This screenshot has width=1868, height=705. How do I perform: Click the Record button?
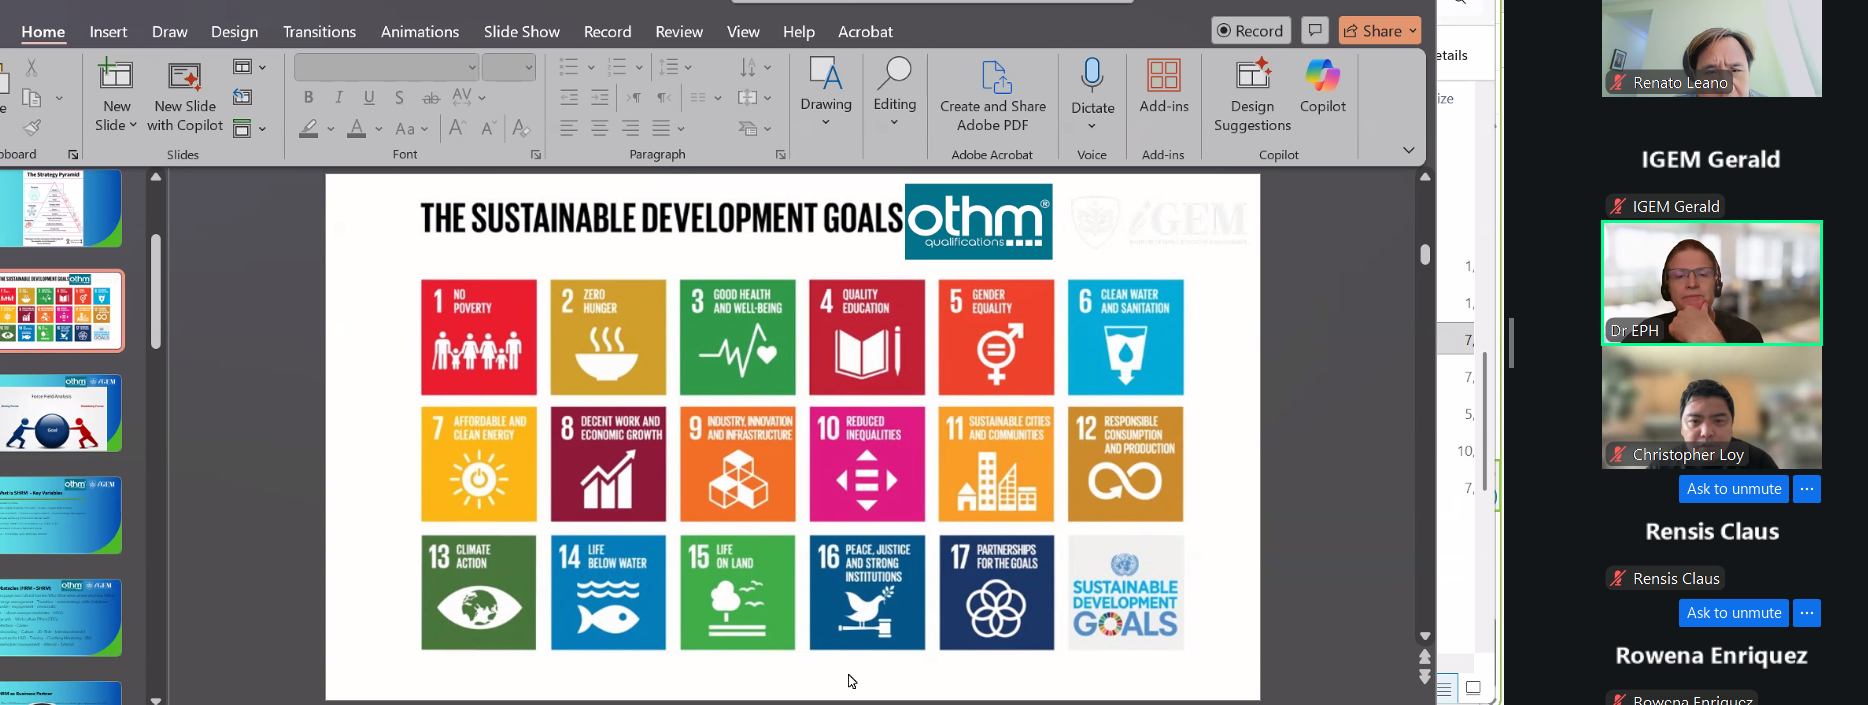coord(1250,31)
